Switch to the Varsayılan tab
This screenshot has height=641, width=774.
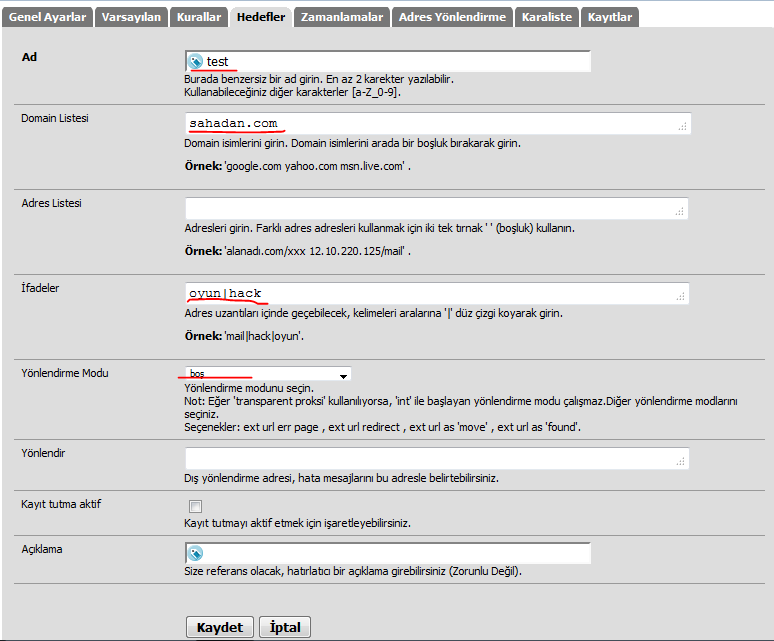131,17
